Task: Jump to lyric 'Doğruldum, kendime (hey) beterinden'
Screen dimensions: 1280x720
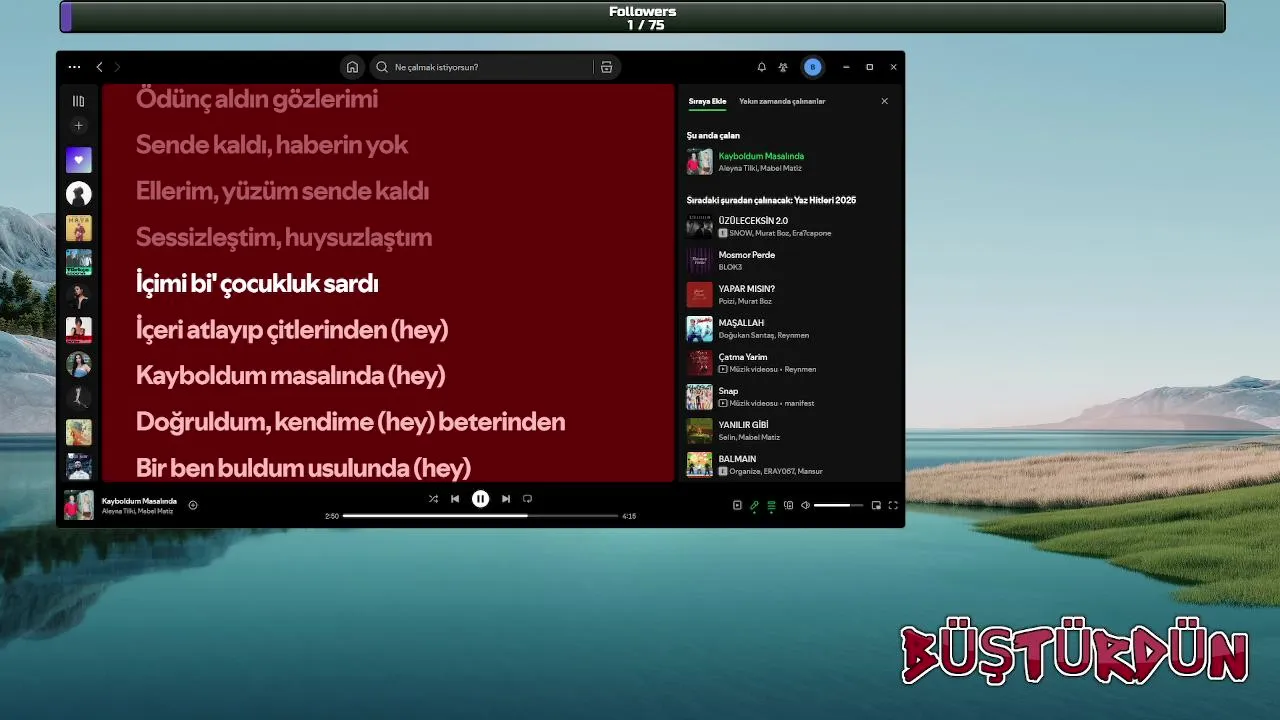Action: coord(350,421)
